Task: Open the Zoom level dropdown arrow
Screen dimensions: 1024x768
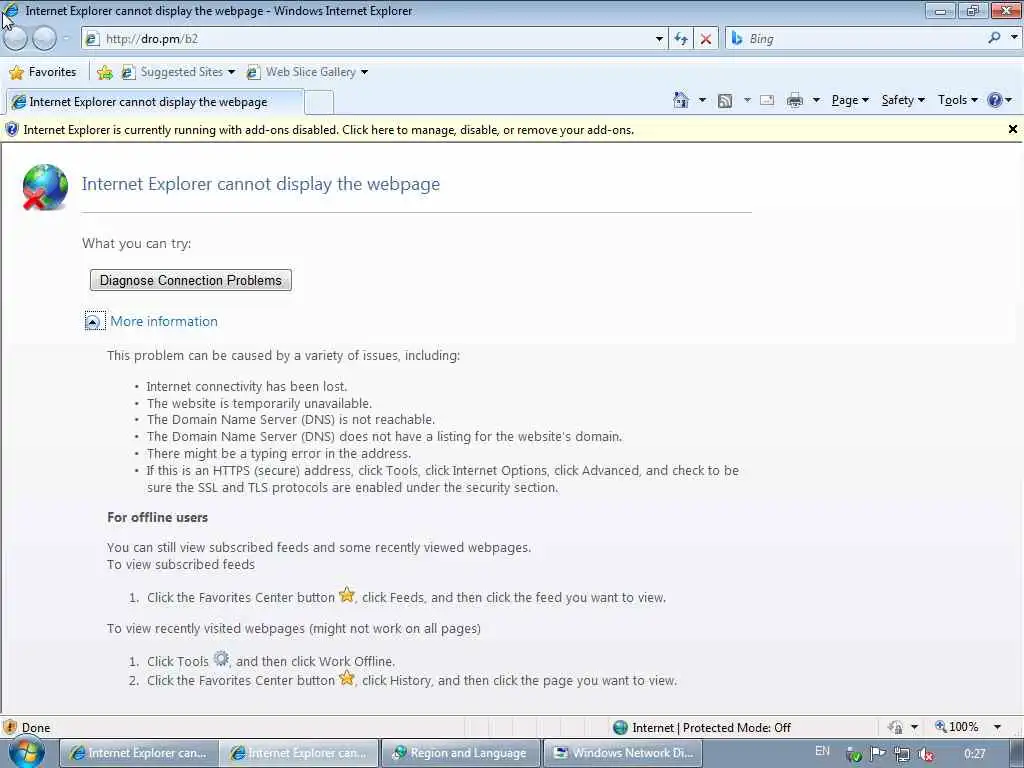Action: tap(997, 727)
